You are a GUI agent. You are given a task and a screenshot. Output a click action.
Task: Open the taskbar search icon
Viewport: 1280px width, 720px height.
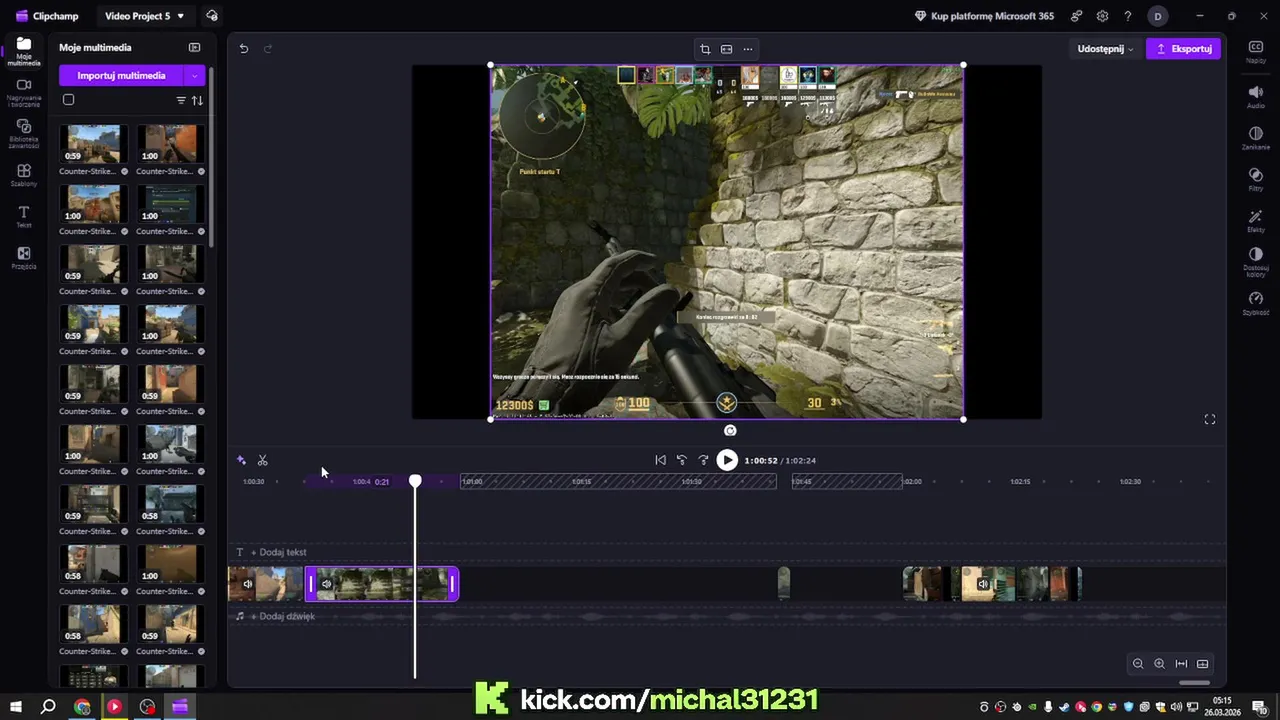pos(48,707)
